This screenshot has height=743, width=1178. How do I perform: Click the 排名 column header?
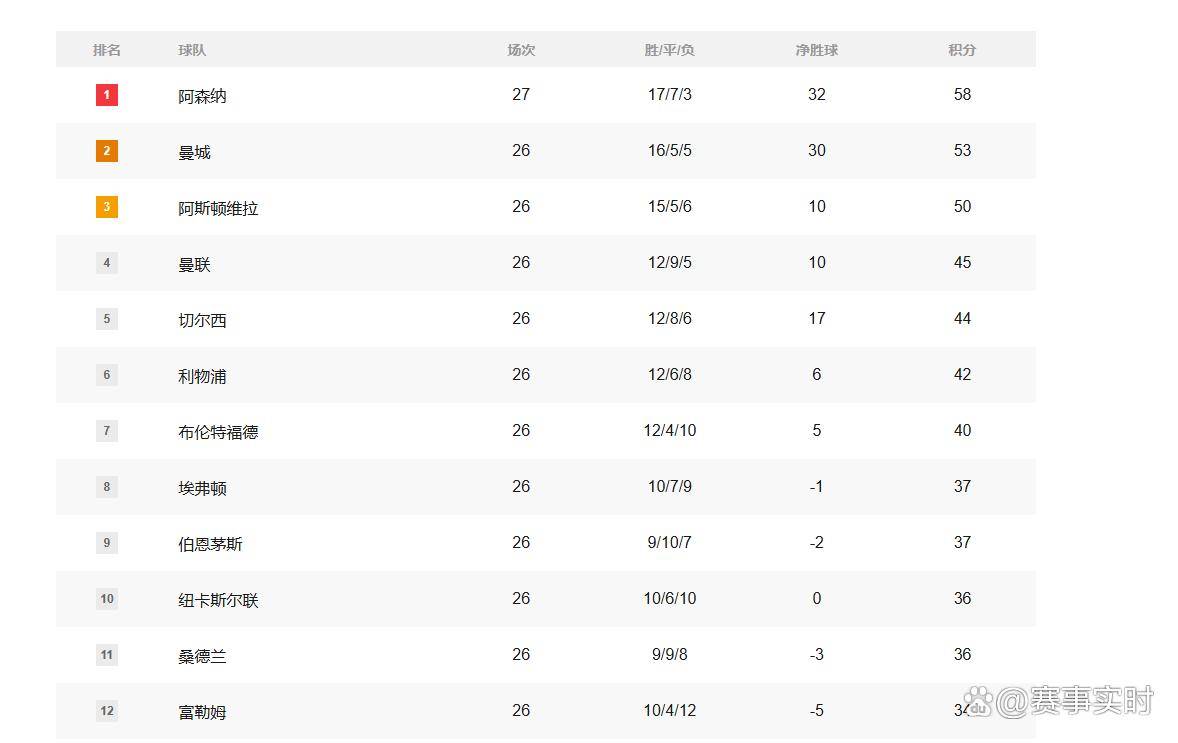(x=107, y=50)
